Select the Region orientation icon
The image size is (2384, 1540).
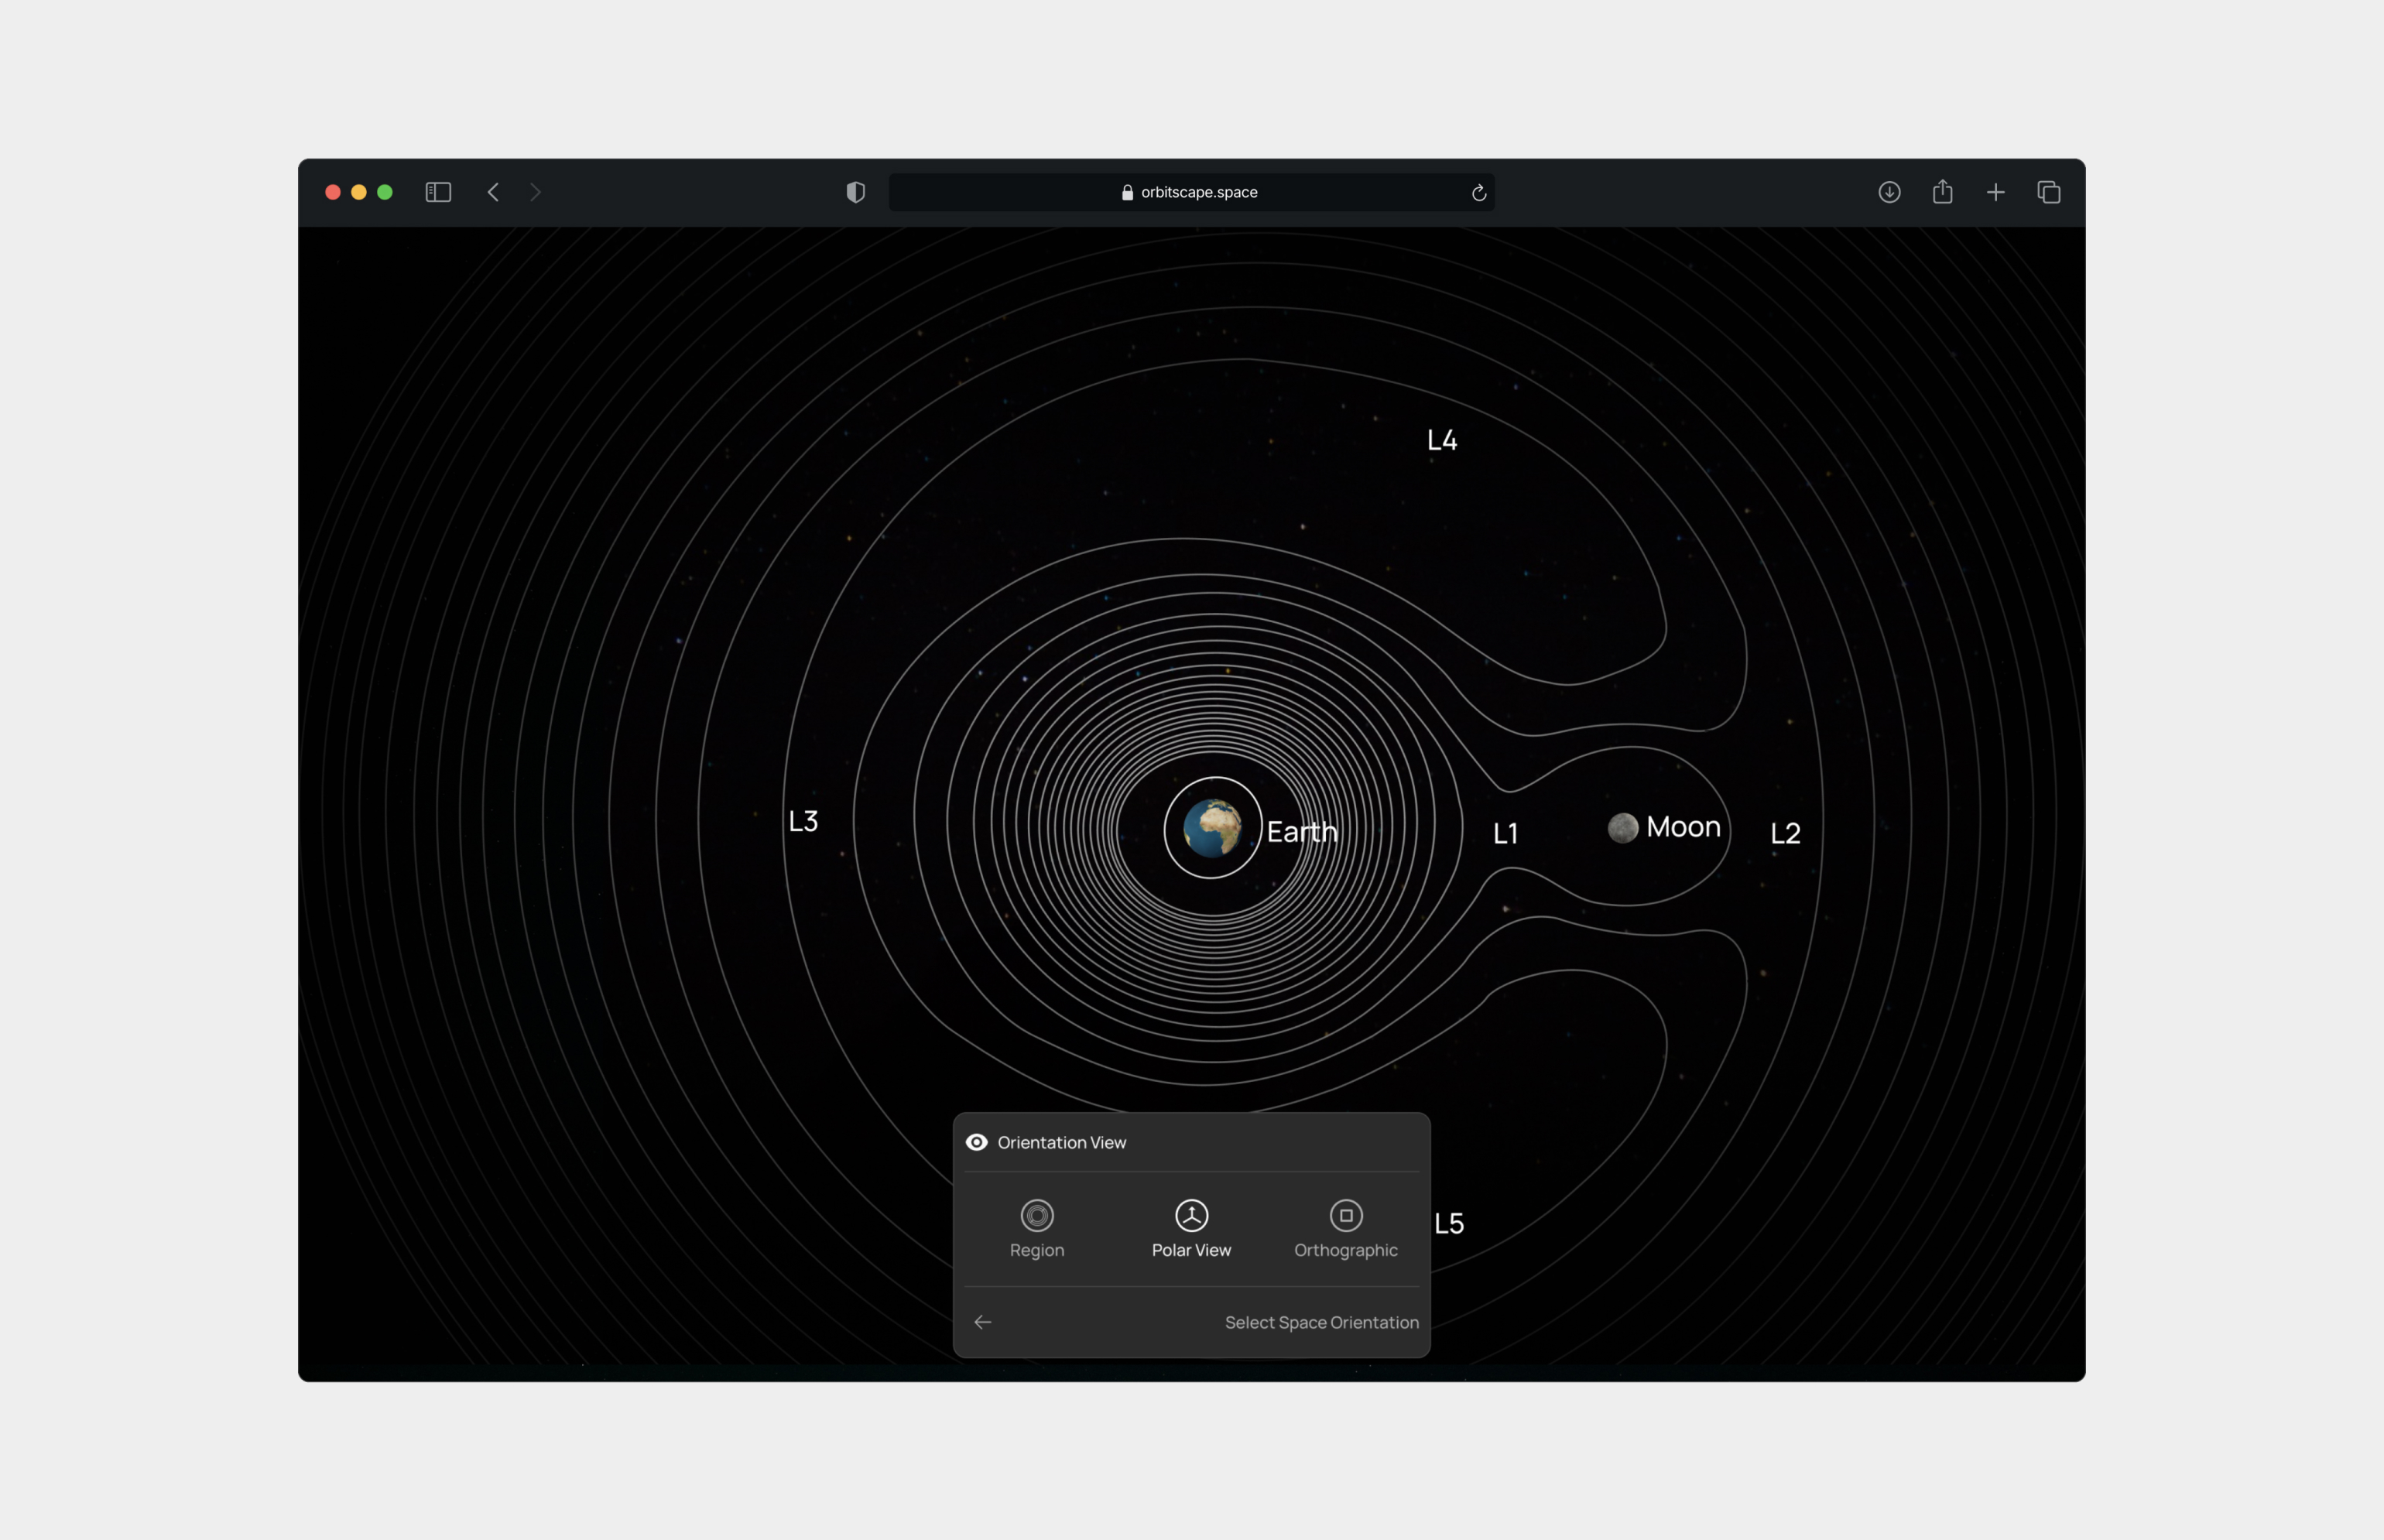tap(1037, 1215)
